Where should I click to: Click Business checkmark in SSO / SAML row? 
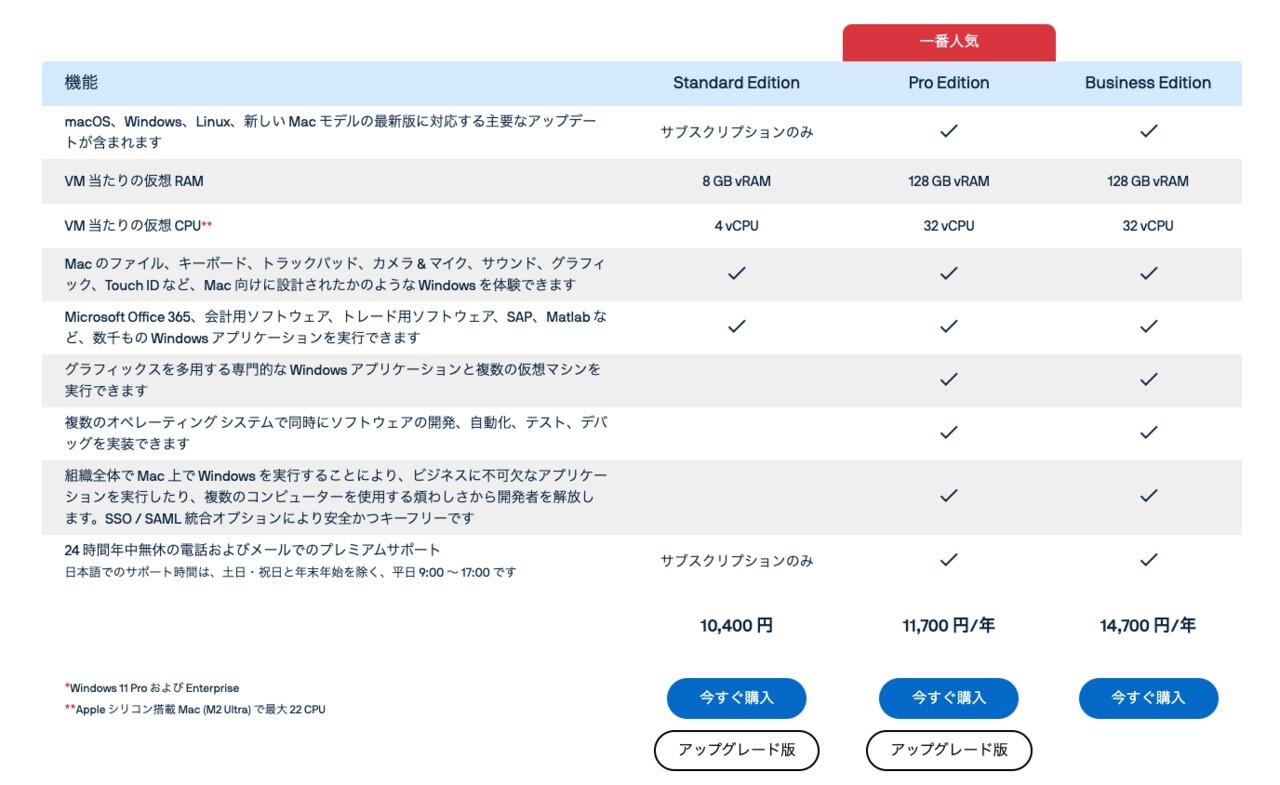pyautogui.click(x=1149, y=495)
